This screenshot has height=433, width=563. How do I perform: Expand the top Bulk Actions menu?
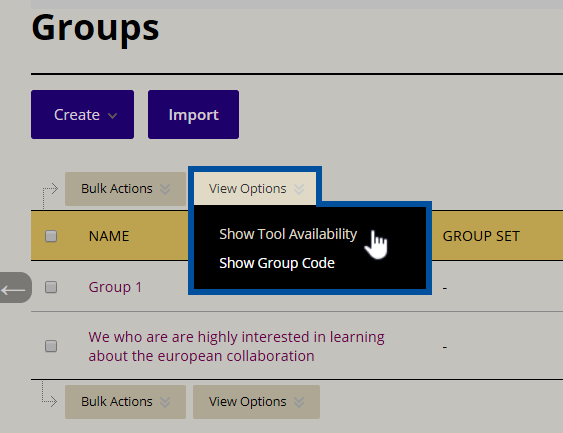coord(125,189)
